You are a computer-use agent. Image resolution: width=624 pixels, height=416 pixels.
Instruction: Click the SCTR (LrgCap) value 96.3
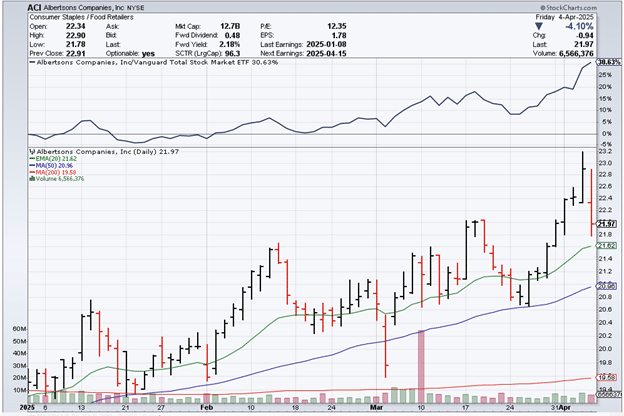tap(233, 53)
